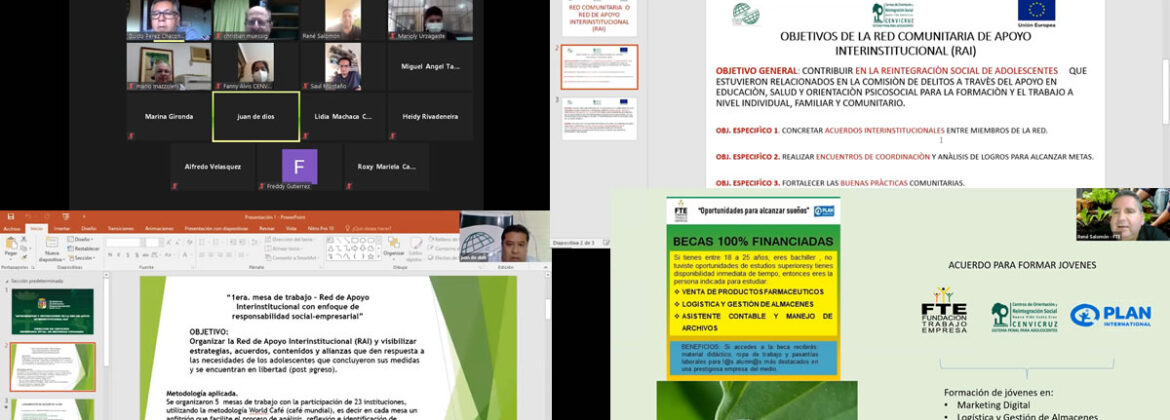Click muted mic icon on Marina Gironda tile
The height and width of the screenshot is (420, 1170).
click(132, 136)
